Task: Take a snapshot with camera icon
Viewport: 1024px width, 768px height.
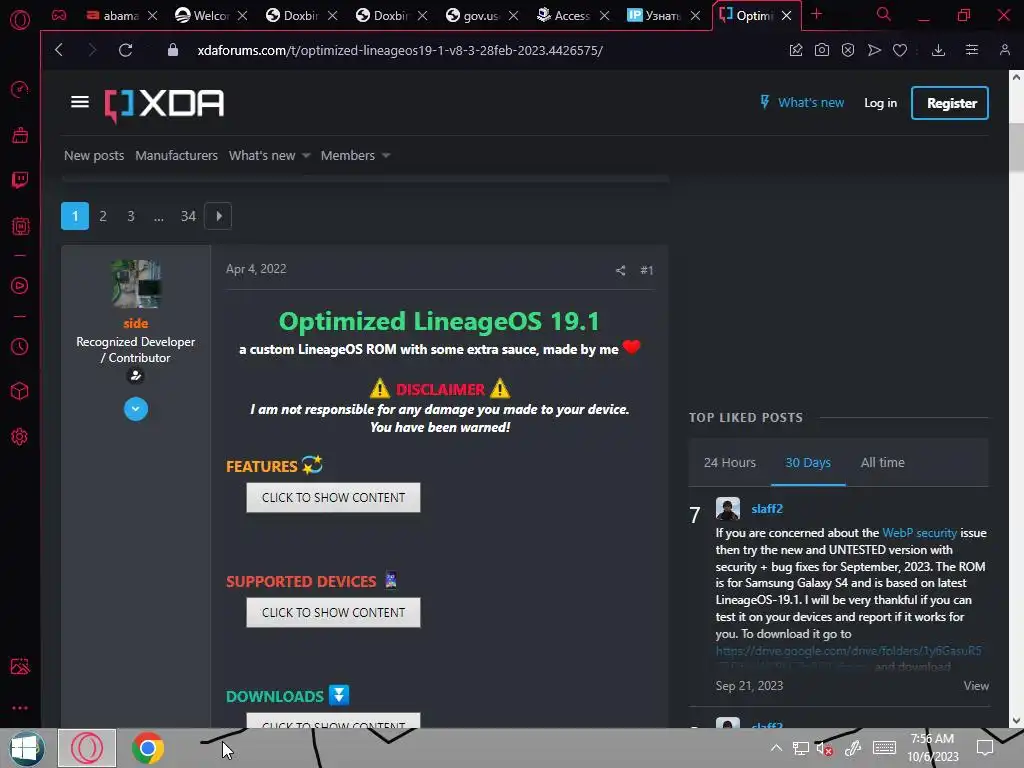Action: 822,50
